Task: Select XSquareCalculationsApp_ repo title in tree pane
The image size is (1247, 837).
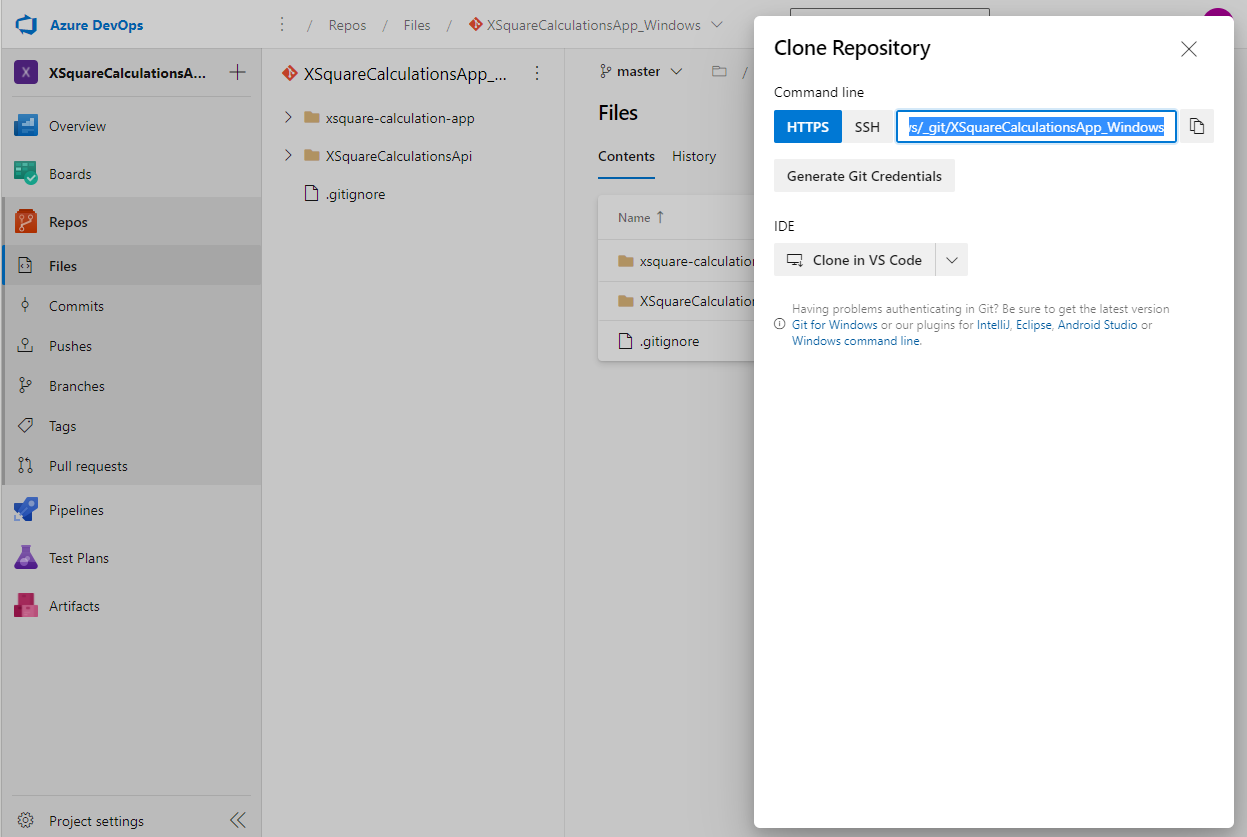Action: coord(404,73)
